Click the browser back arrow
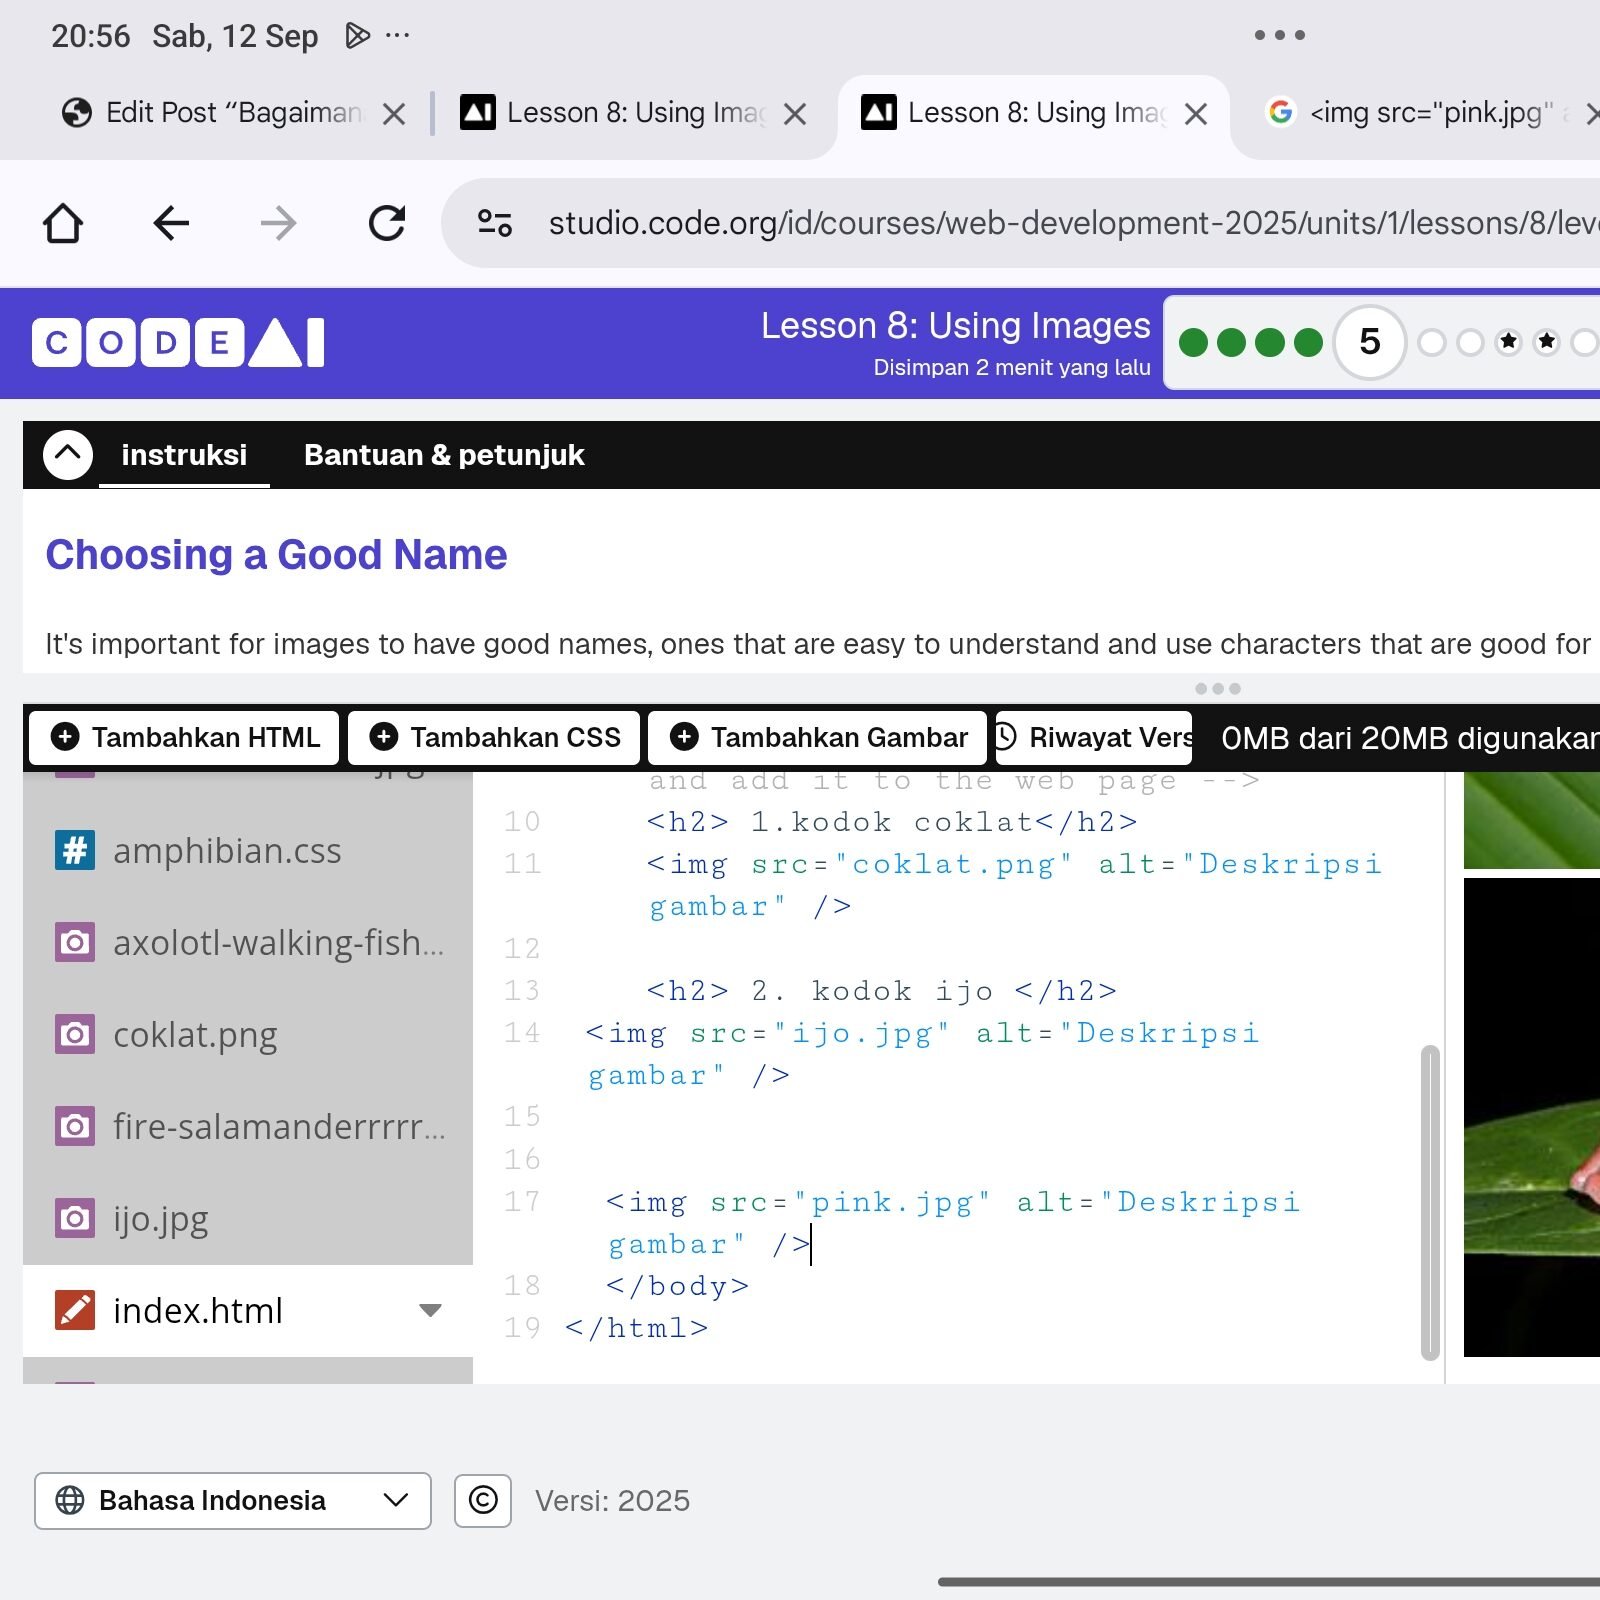1600x1600 pixels. coord(171,223)
